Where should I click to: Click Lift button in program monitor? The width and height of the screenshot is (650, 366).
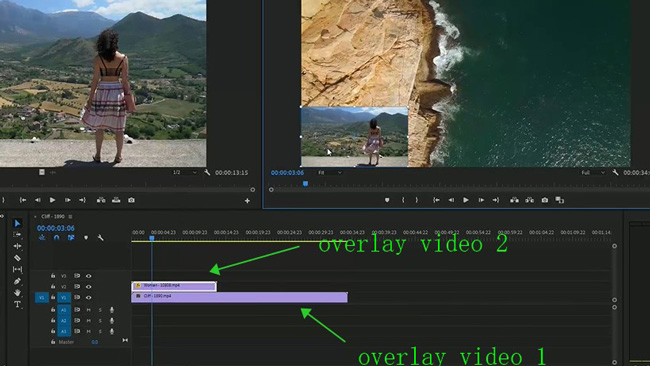click(x=514, y=200)
